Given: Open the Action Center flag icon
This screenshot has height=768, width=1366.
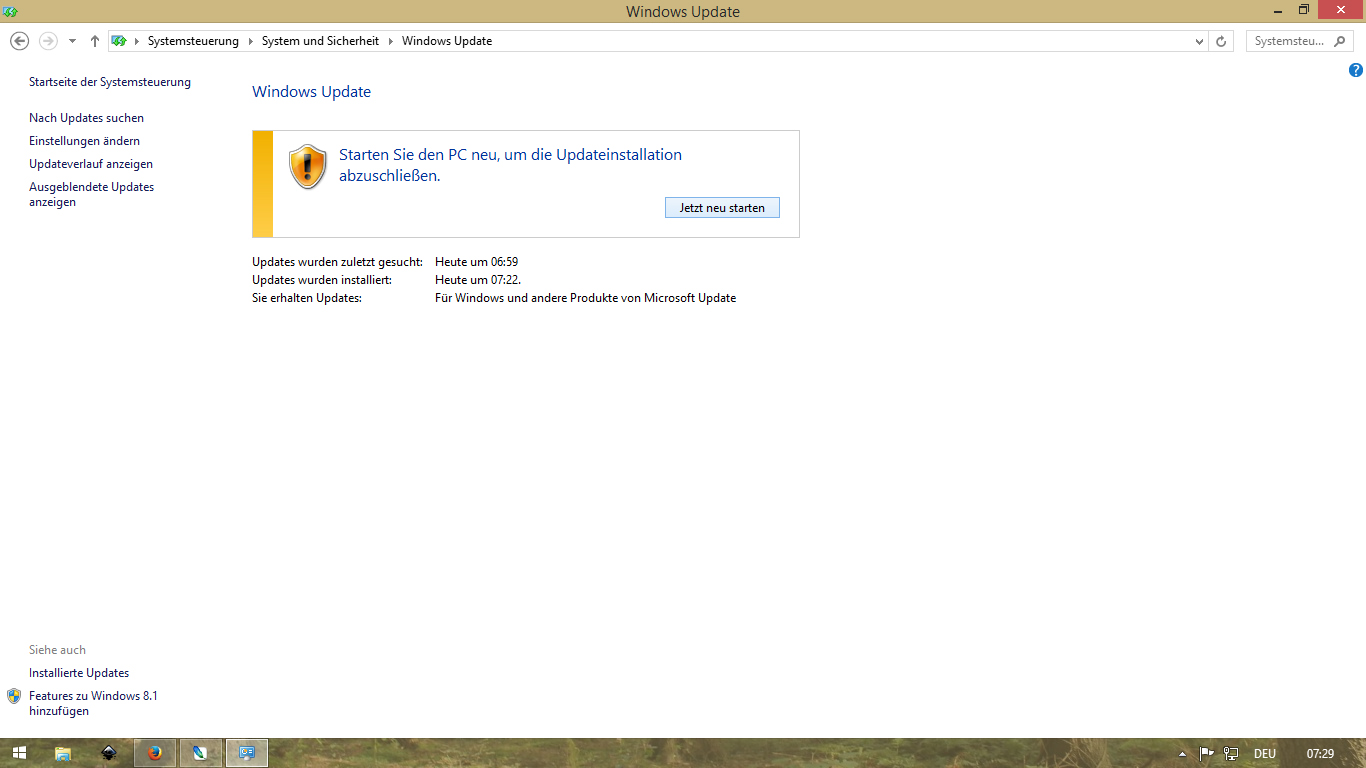Looking at the screenshot, I should coord(1207,753).
